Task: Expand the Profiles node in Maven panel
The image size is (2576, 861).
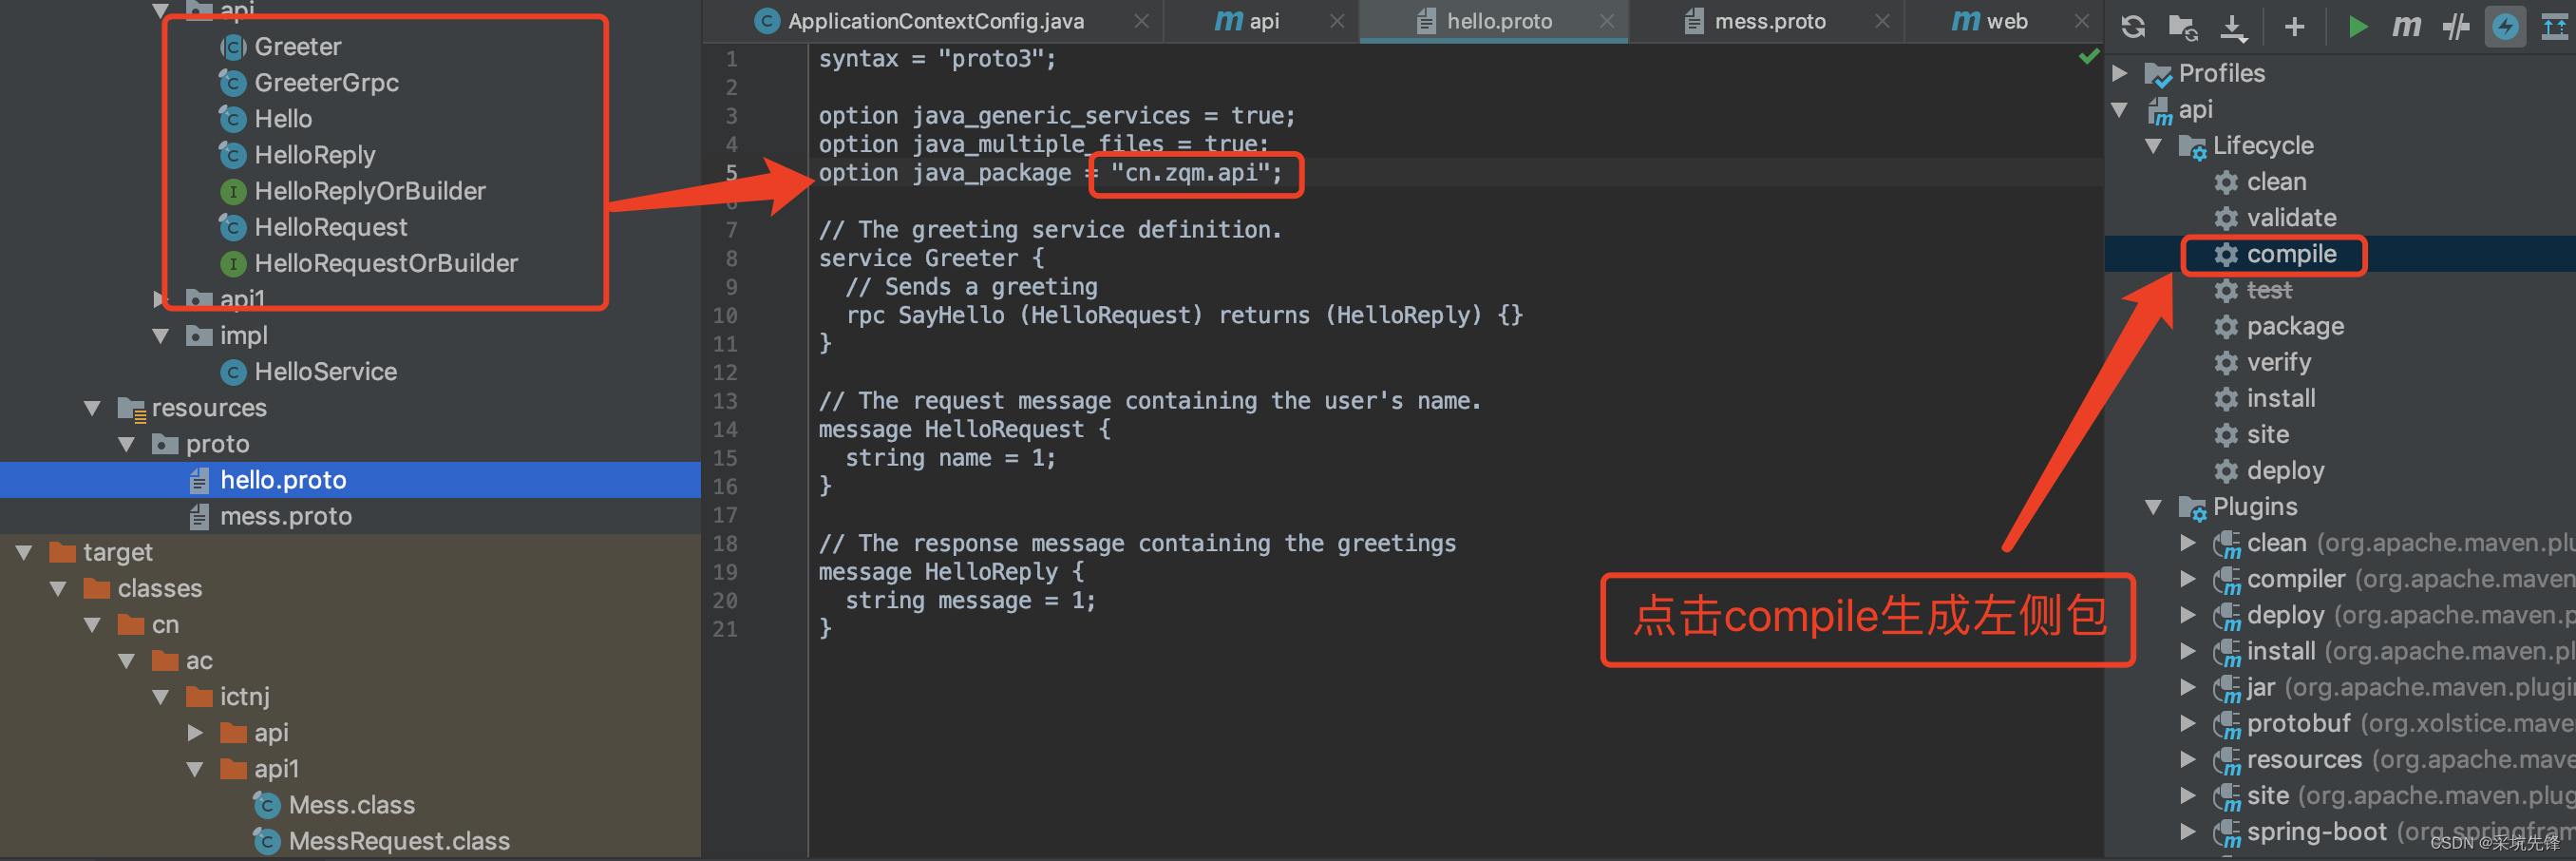Action: (x=2120, y=73)
